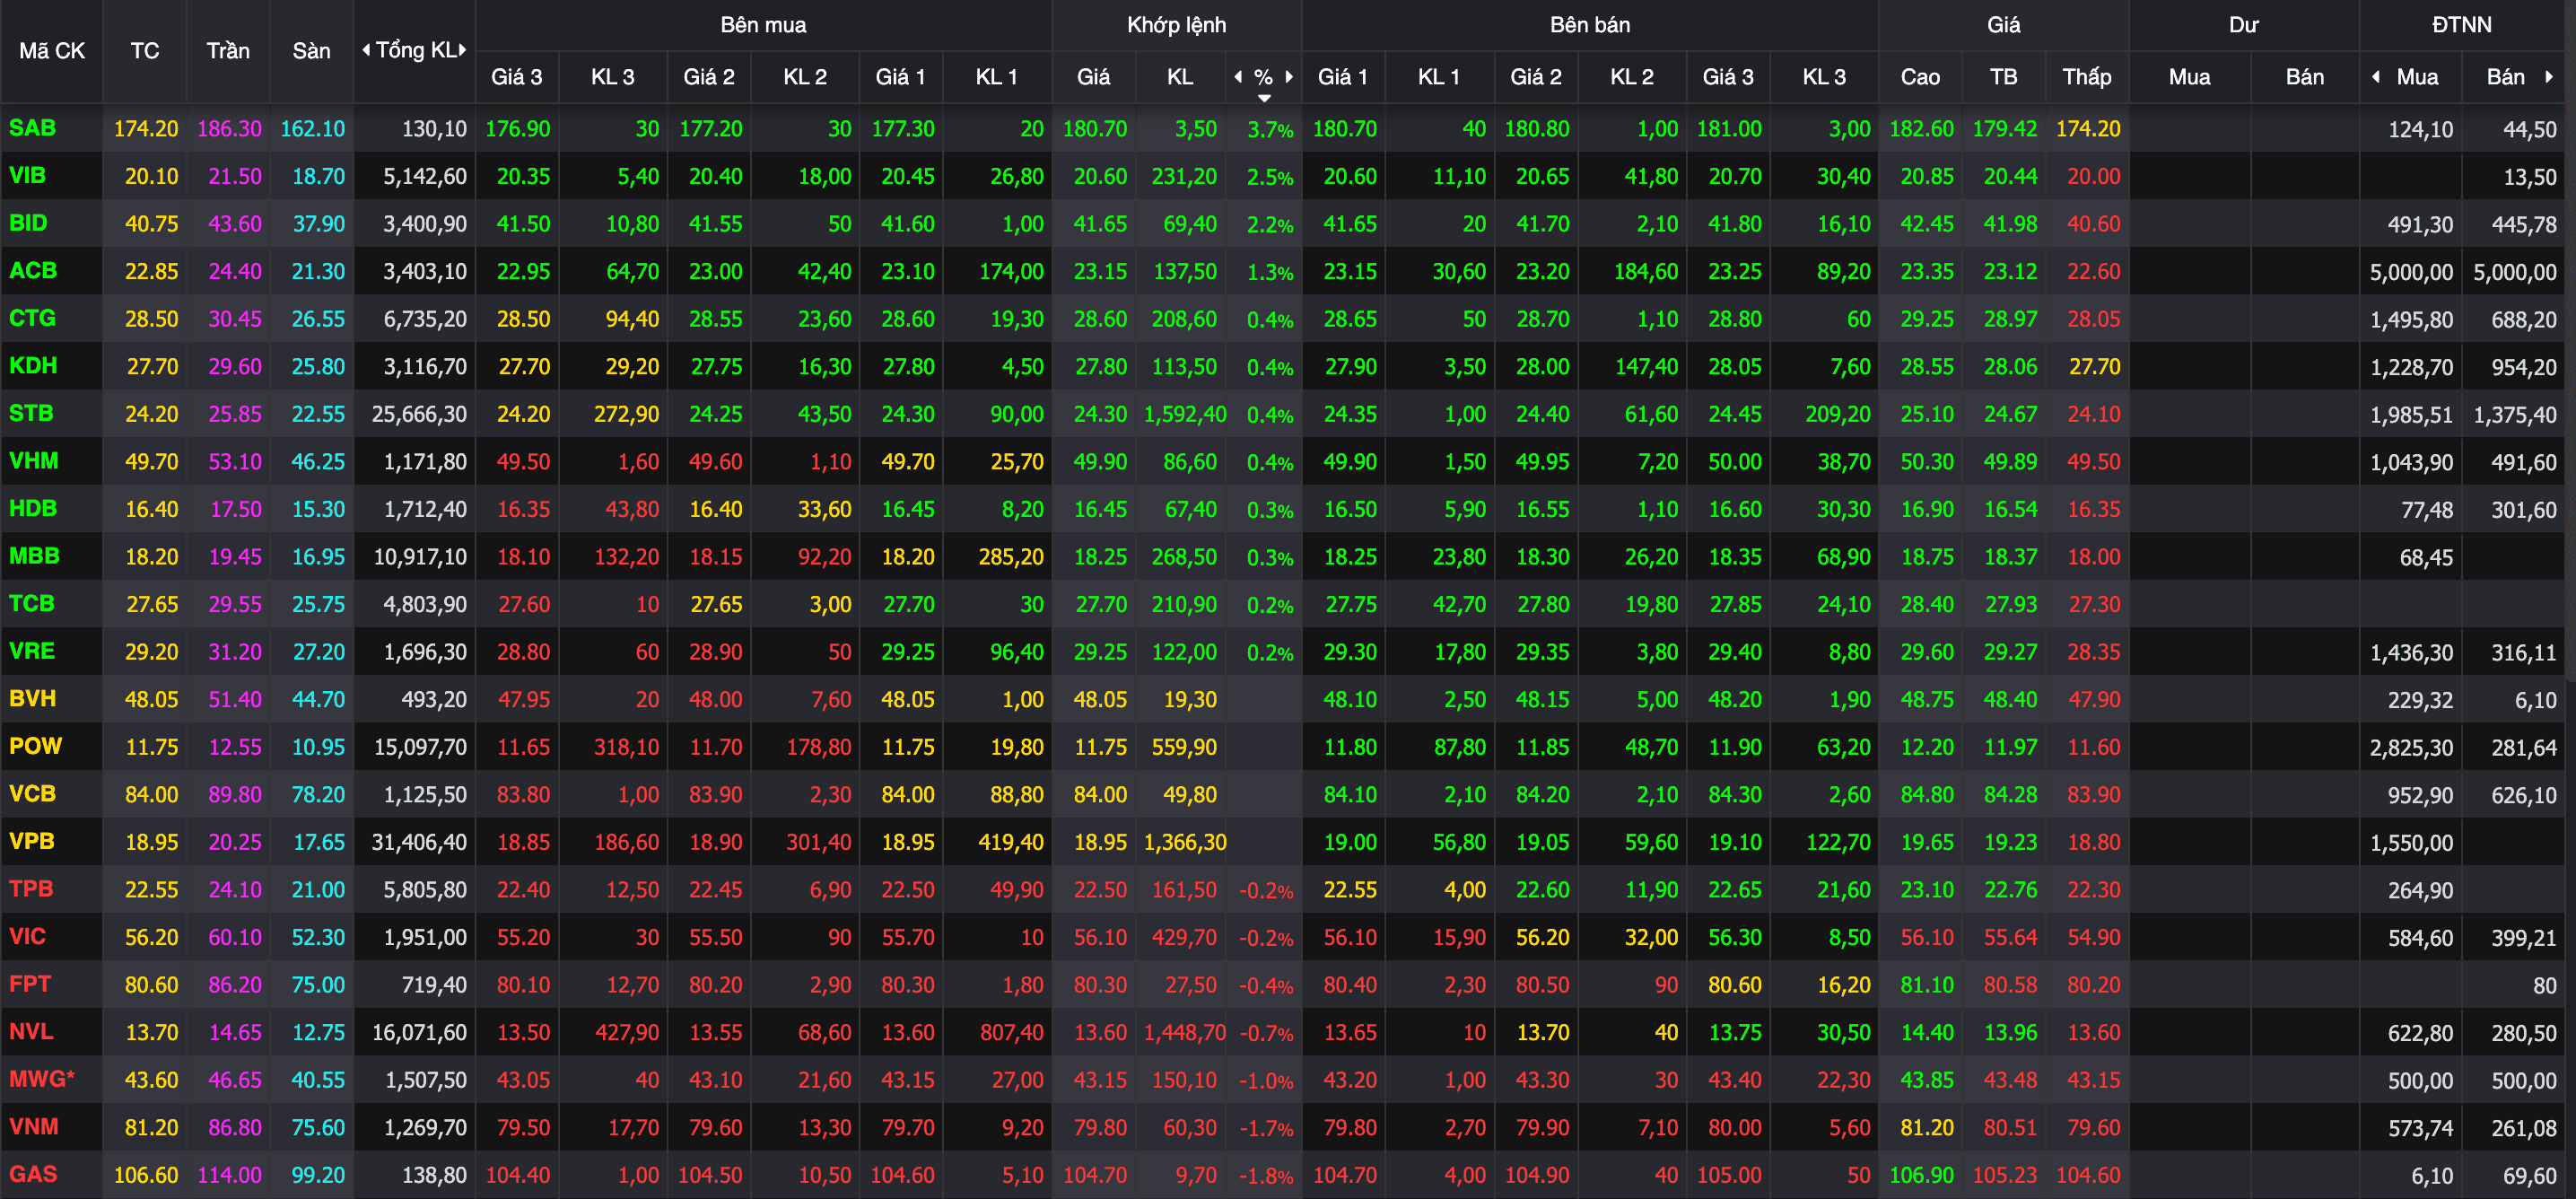Open VHM stock symbol
This screenshot has height=1199, width=2576.
point(34,461)
